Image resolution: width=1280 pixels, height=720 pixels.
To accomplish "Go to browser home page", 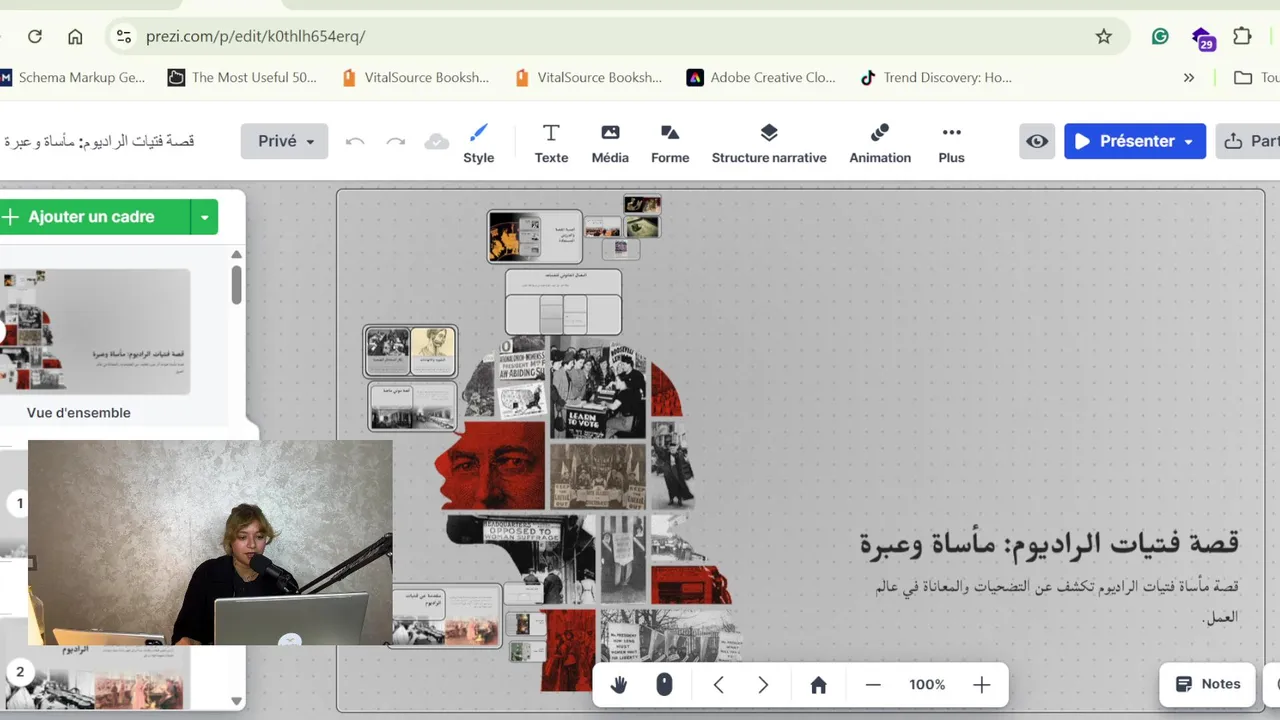I will (75, 37).
